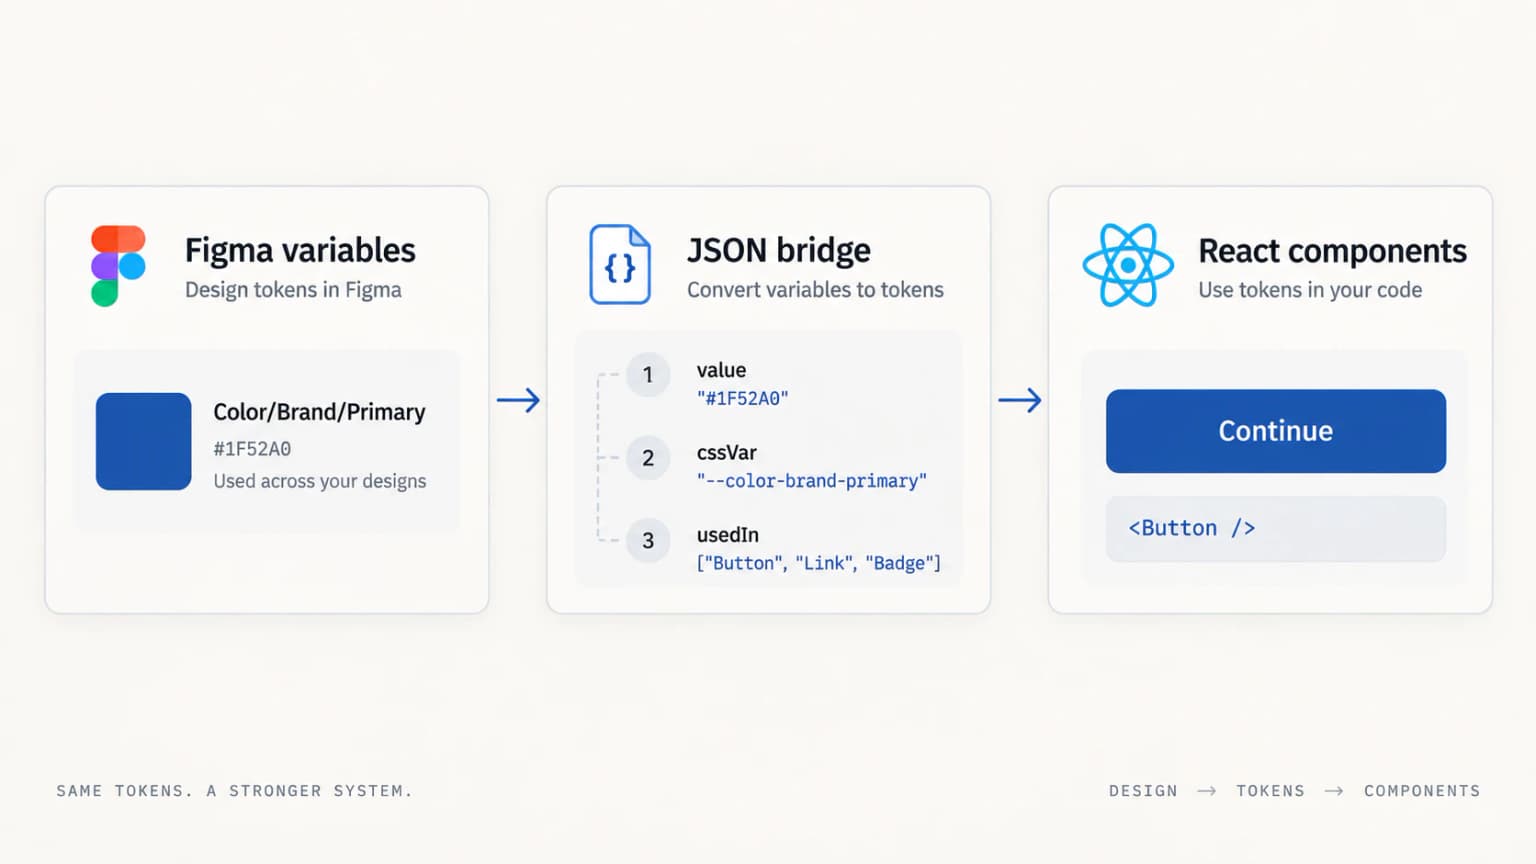Click the step 1 circle beside value
This screenshot has height=864, width=1536.
click(648, 375)
